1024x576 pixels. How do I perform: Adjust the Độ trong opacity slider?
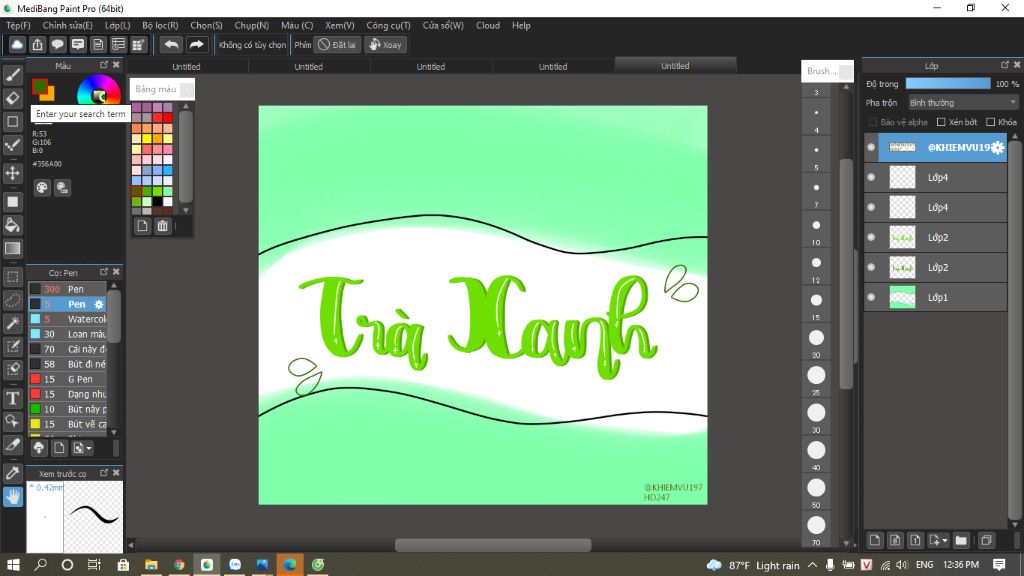(948, 84)
